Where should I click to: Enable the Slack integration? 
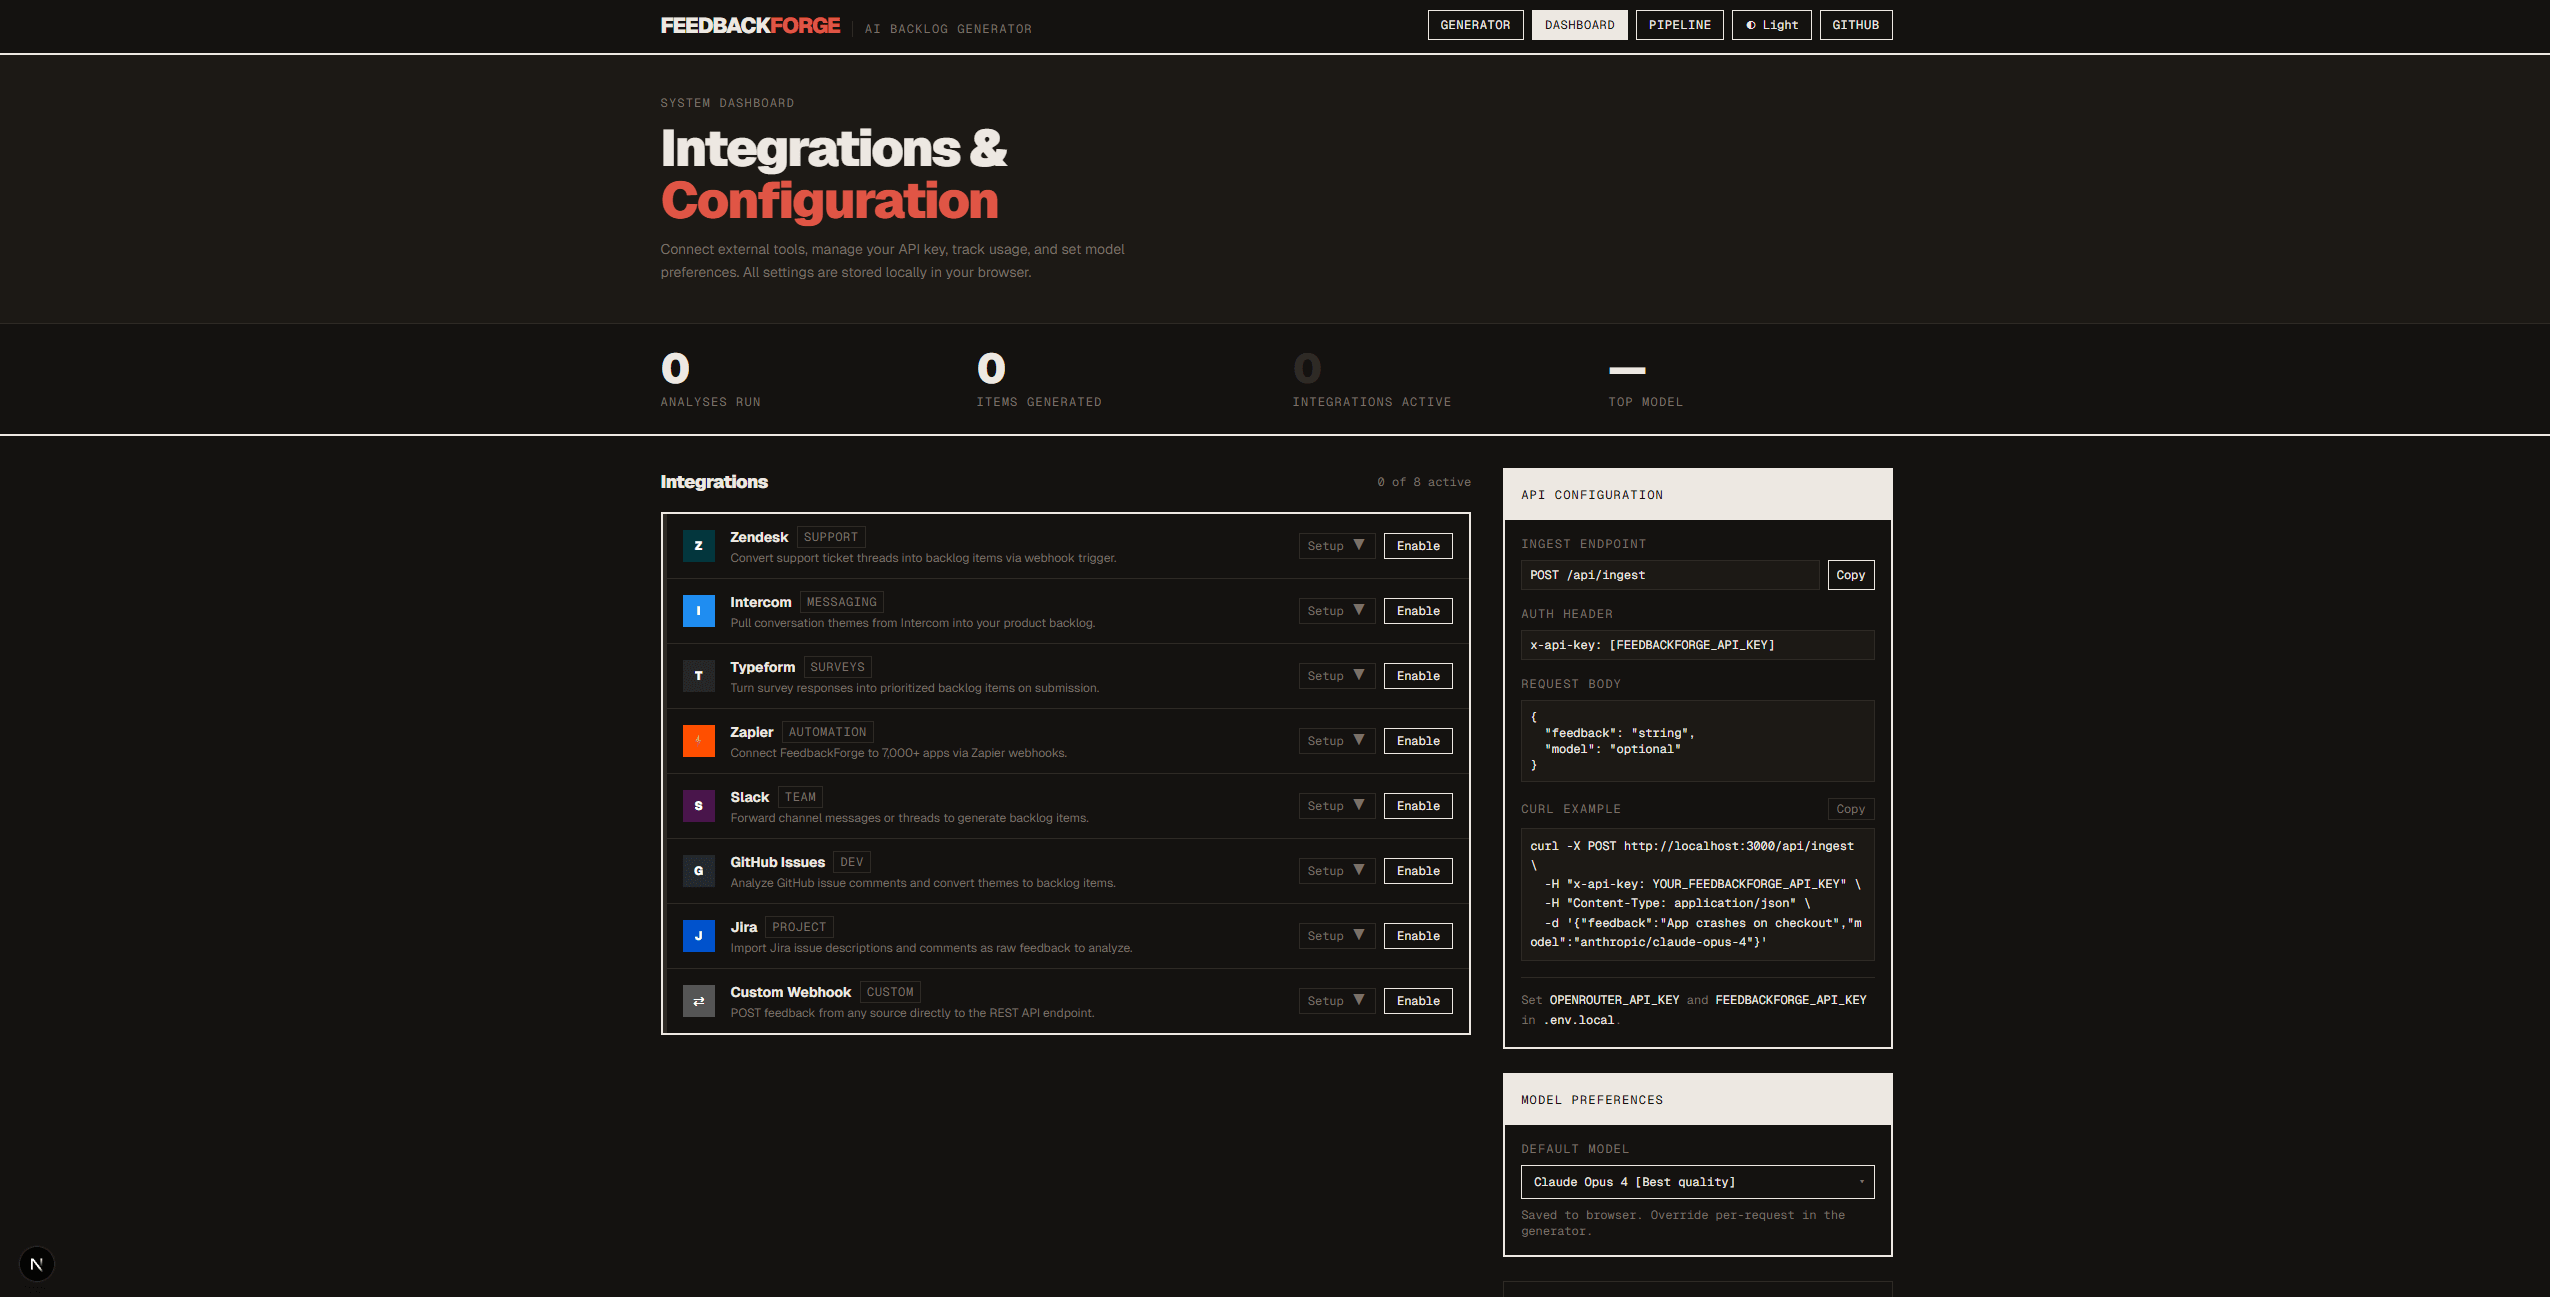click(1417, 806)
